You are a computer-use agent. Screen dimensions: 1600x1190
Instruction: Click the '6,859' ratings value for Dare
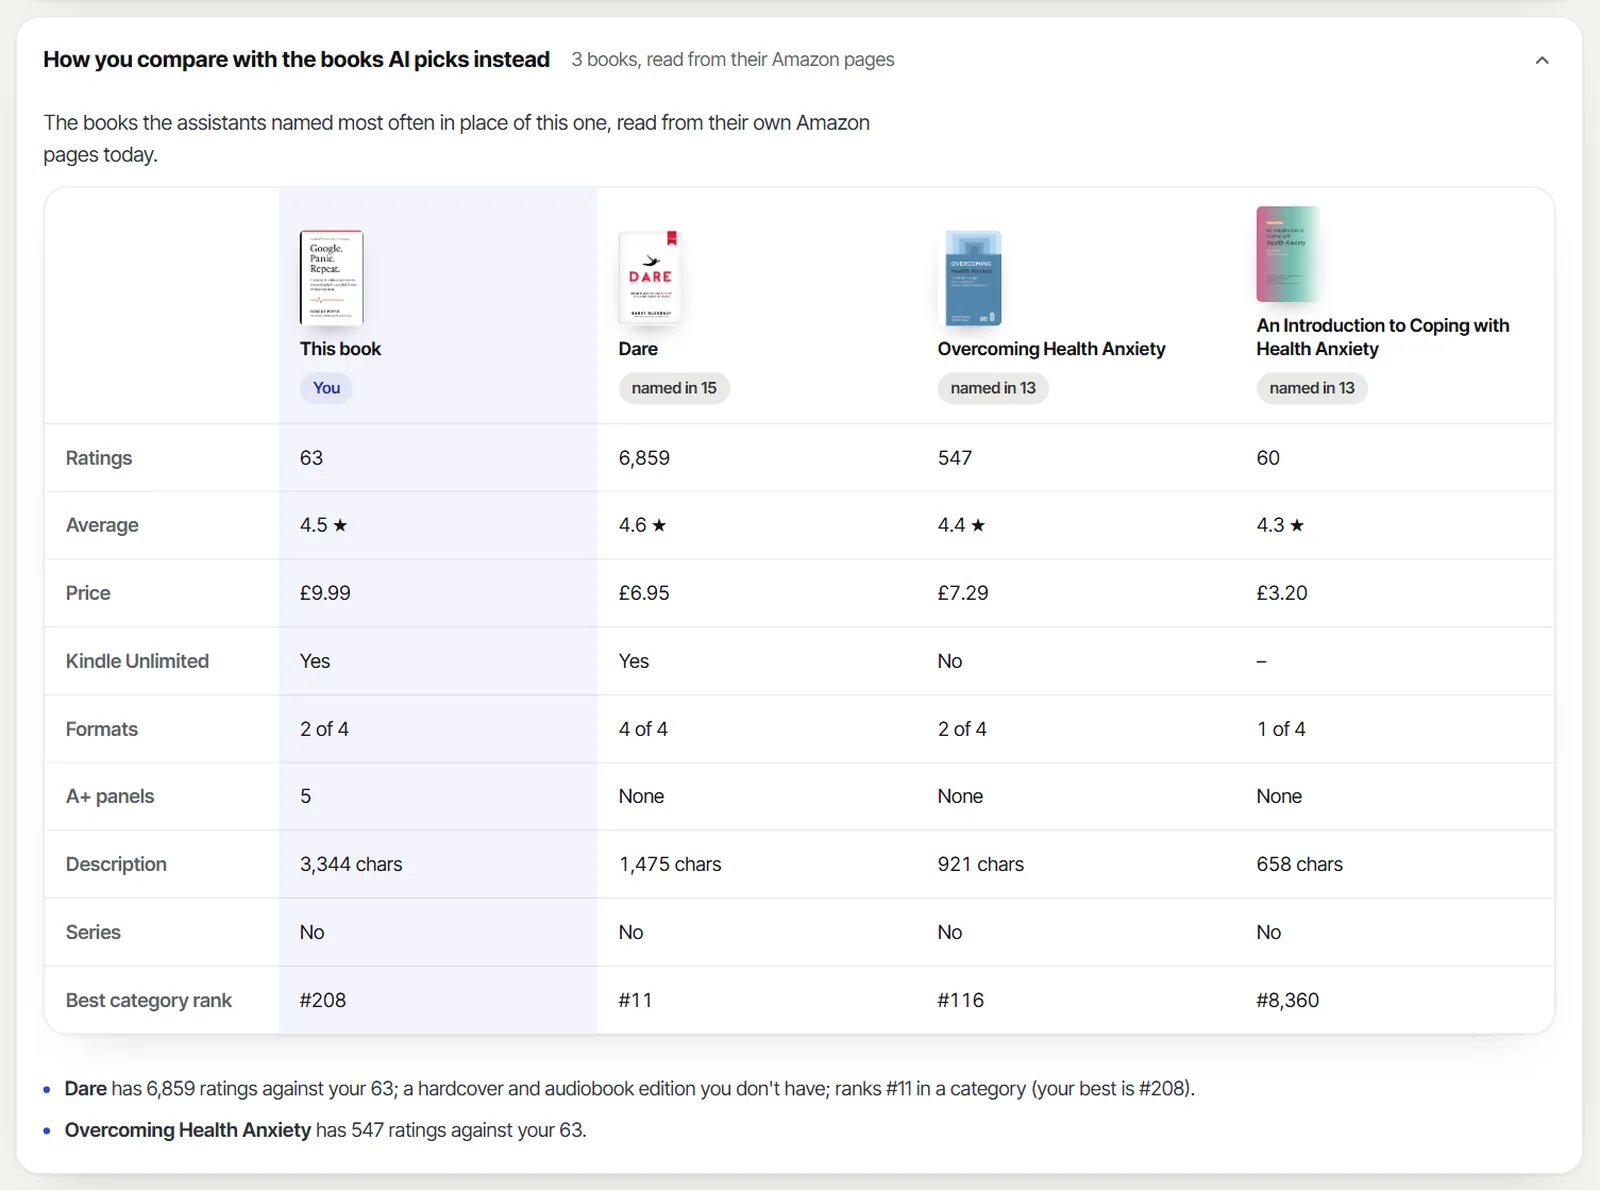click(x=644, y=458)
